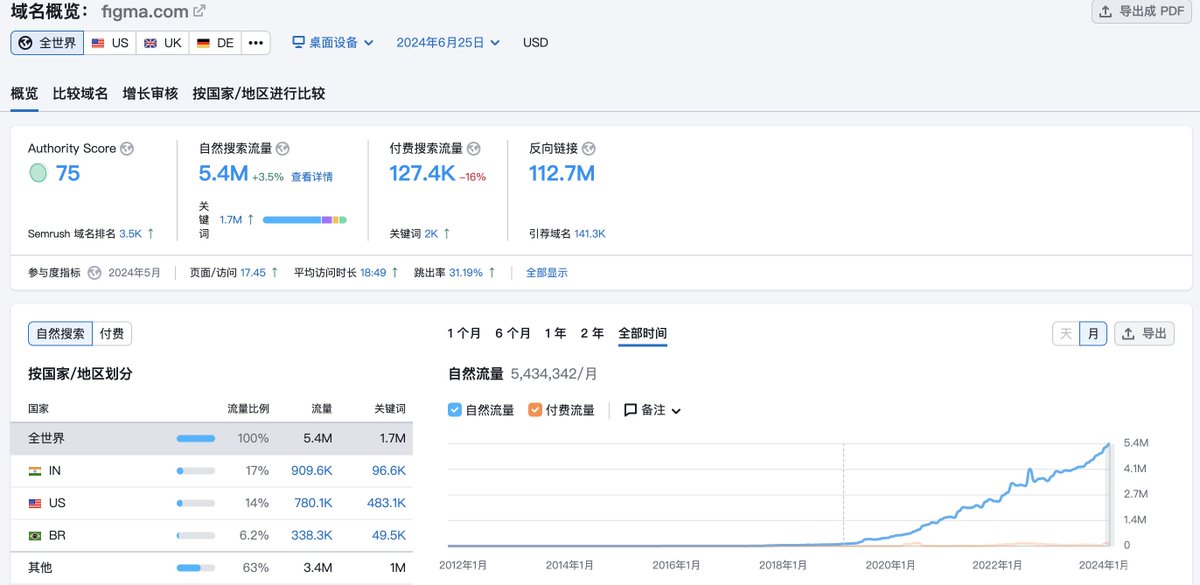
Task: Open 概览 tab
Action: point(24,93)
